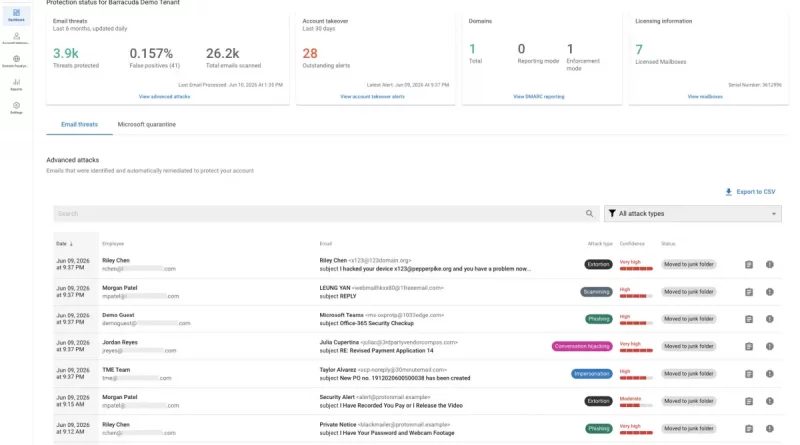Screen dimensions: 800x445
Task: Click Export to CSV button
Action: (x=750, y=192)
